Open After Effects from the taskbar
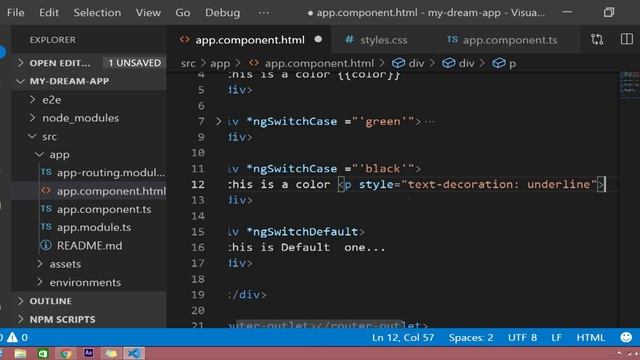640x360 pixels. [x=88, y=353]
